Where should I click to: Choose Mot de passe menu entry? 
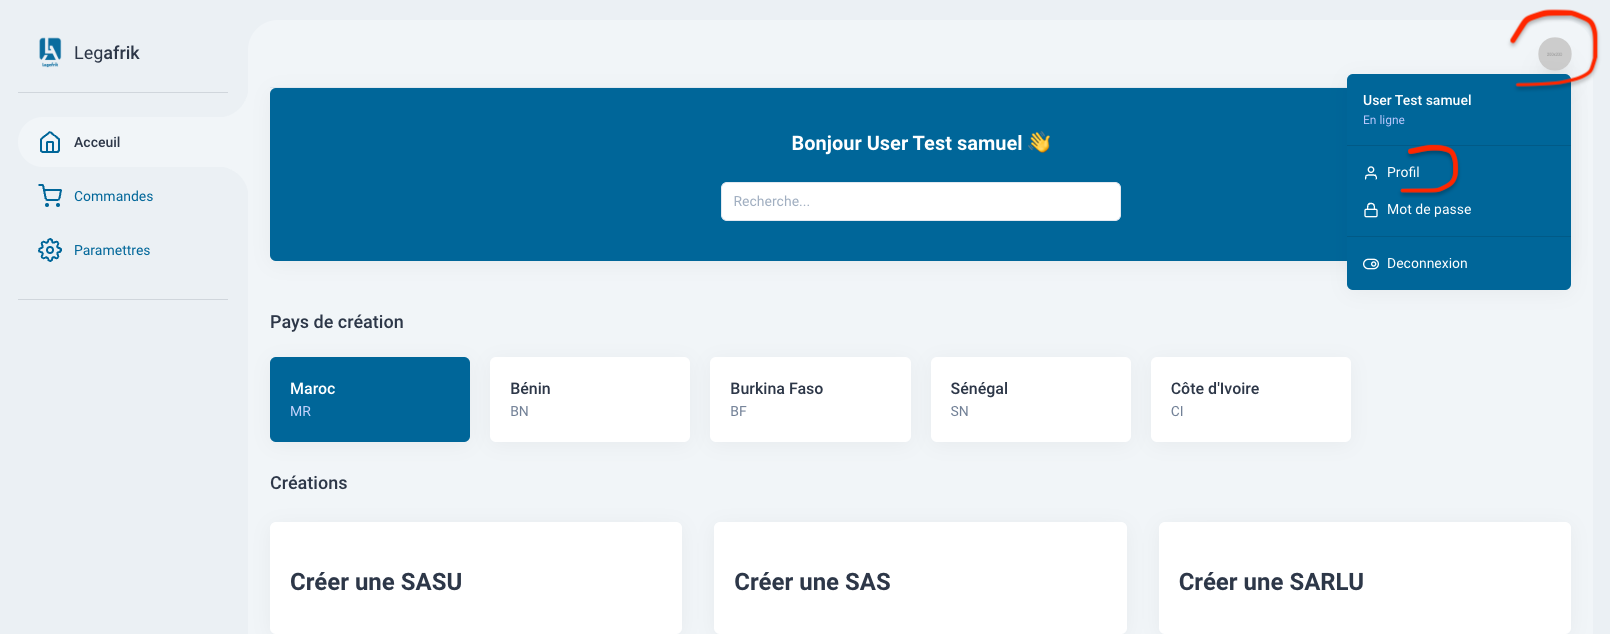pos(1428,209)
